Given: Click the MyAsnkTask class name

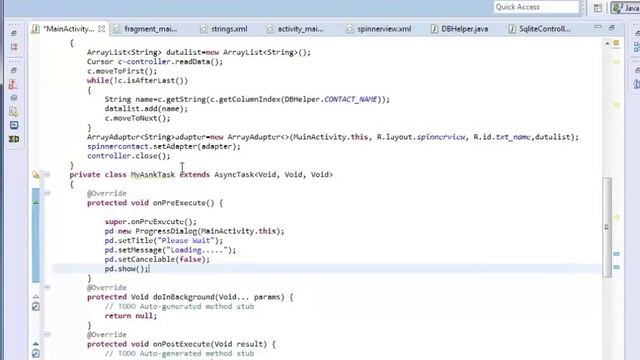Looking at the screenshot, I should [x=153, y=175].
